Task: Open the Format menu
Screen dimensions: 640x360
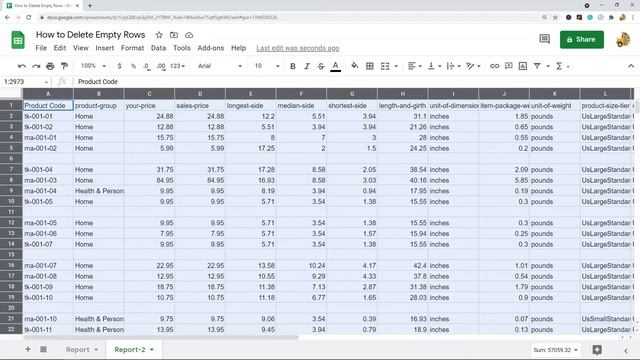Action: tap(133, 48)
